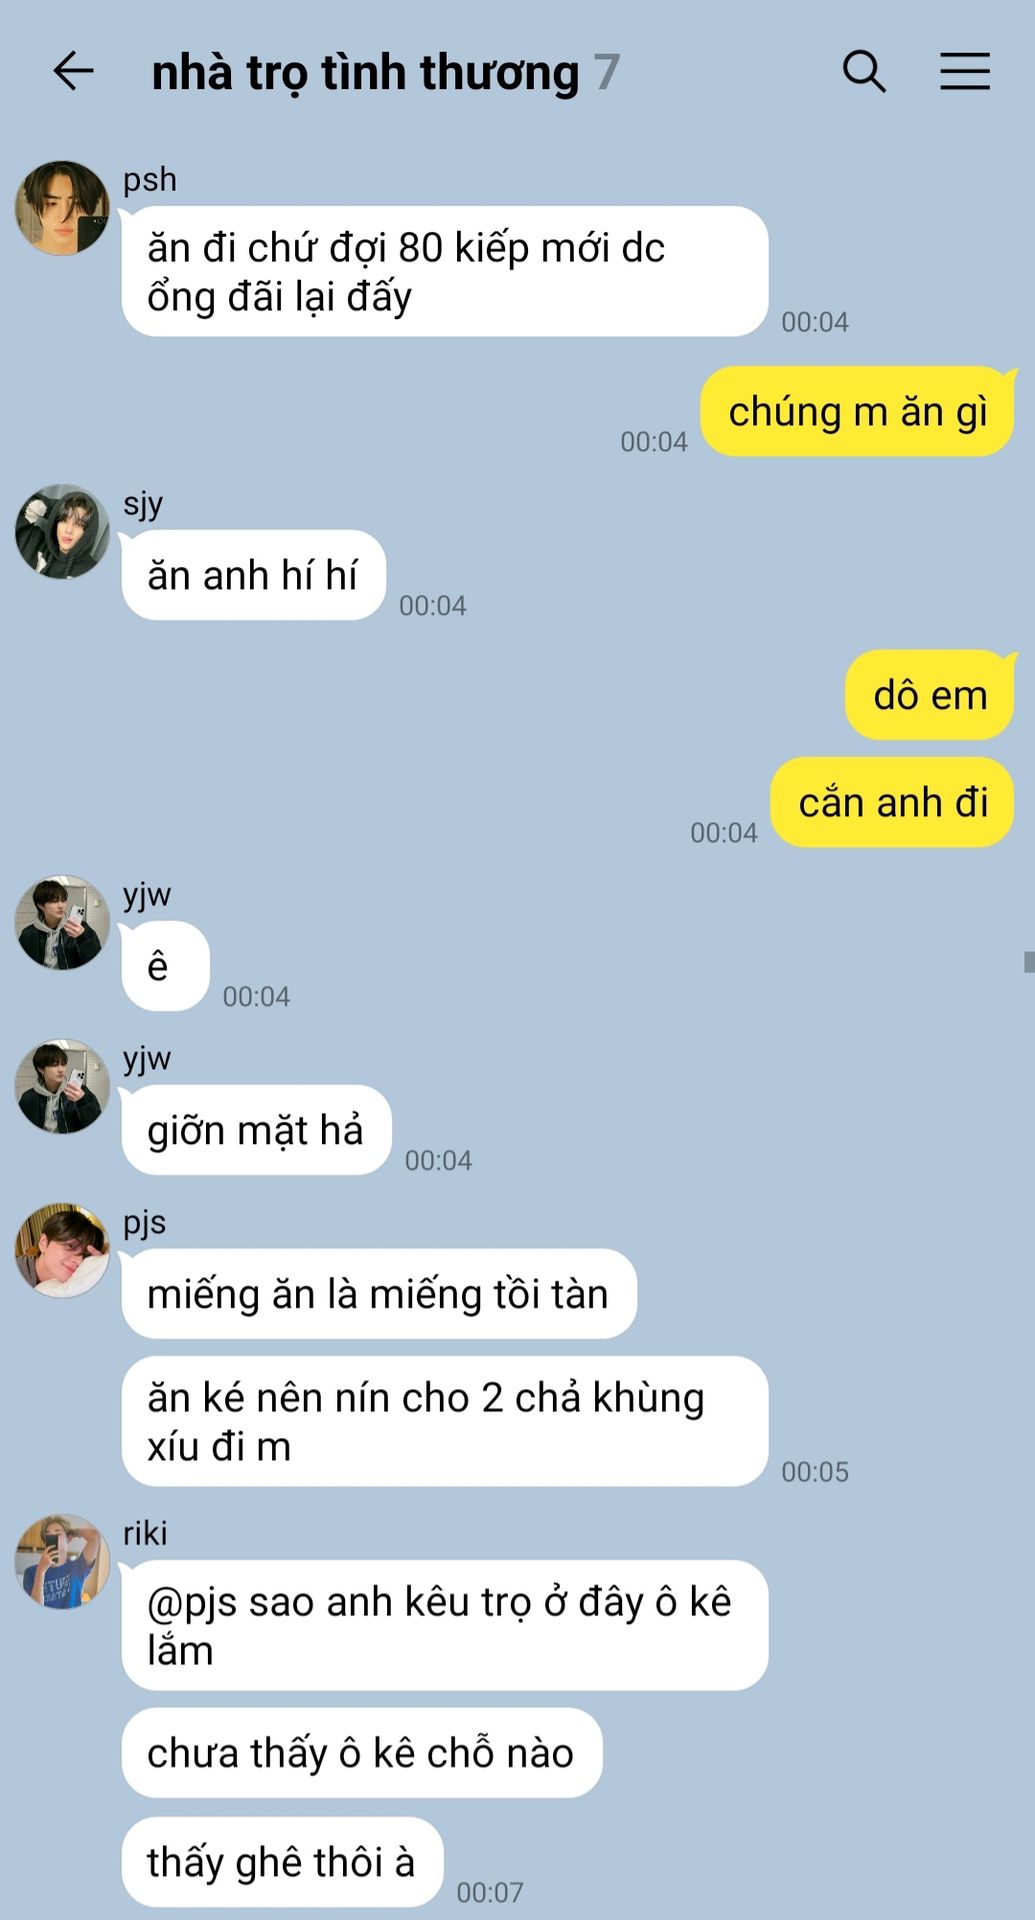
Task: Open the nhà trọ tình thương chat title
Action: (x=365, y=73)
